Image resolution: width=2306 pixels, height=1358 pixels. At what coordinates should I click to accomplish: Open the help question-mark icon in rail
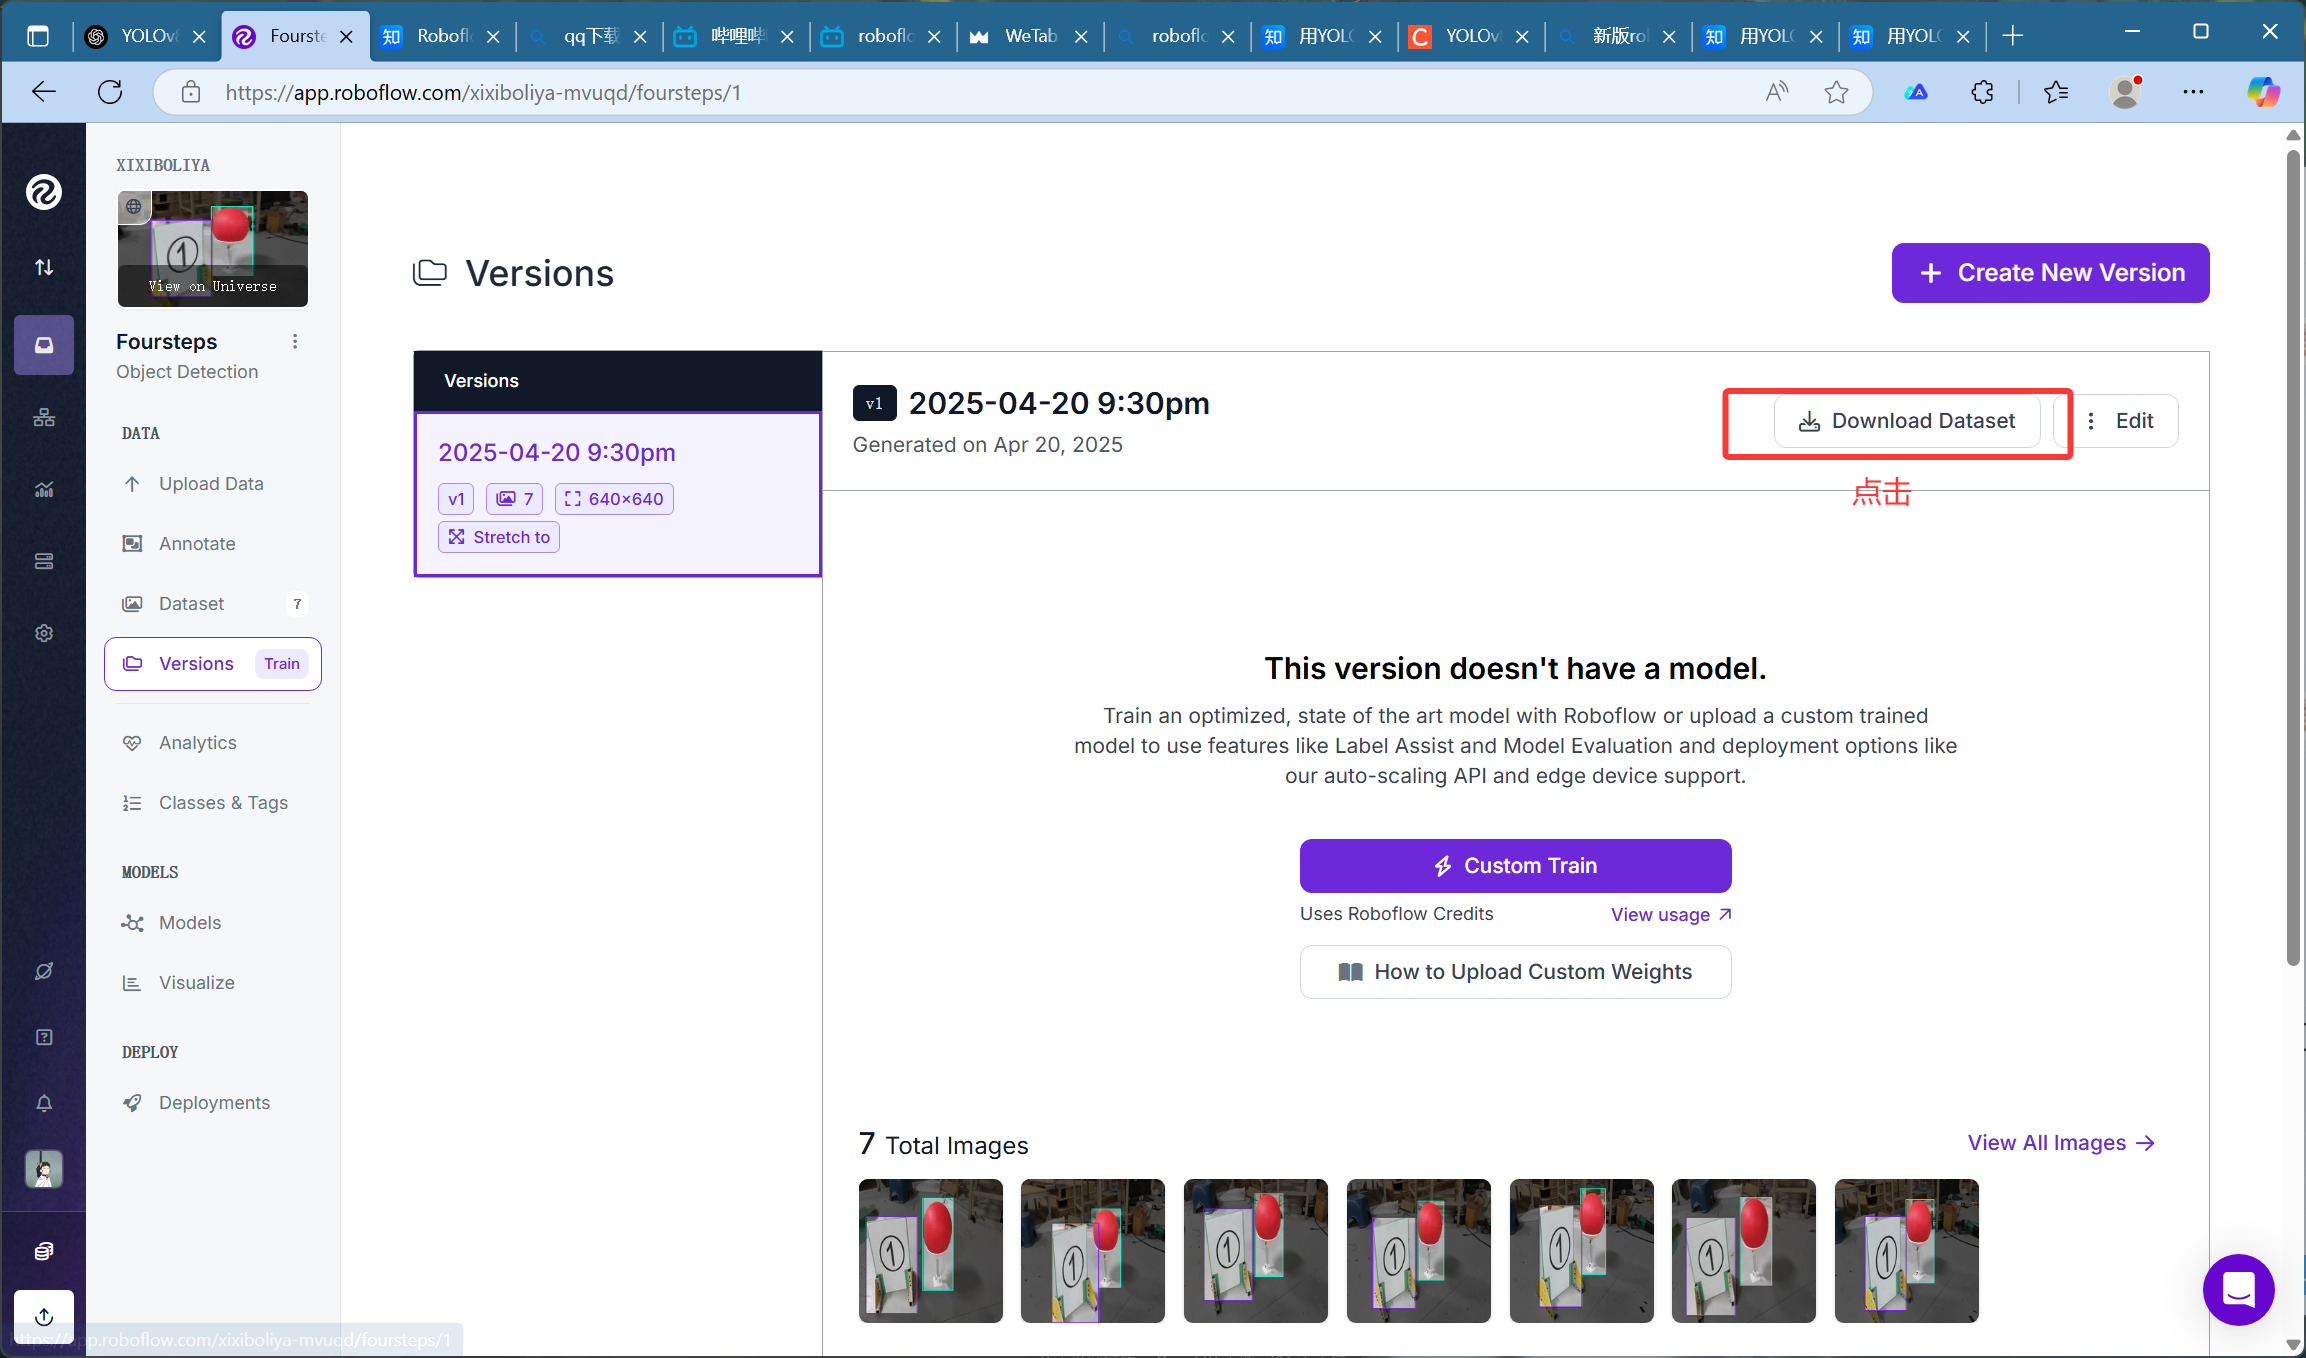44,1037
